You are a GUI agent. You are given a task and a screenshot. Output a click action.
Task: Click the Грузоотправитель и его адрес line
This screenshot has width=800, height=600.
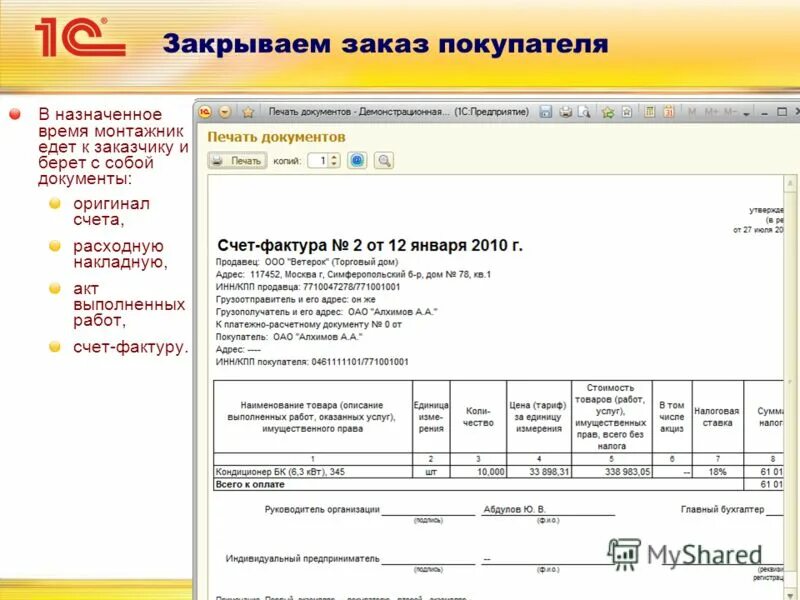[x=295, y=299]
